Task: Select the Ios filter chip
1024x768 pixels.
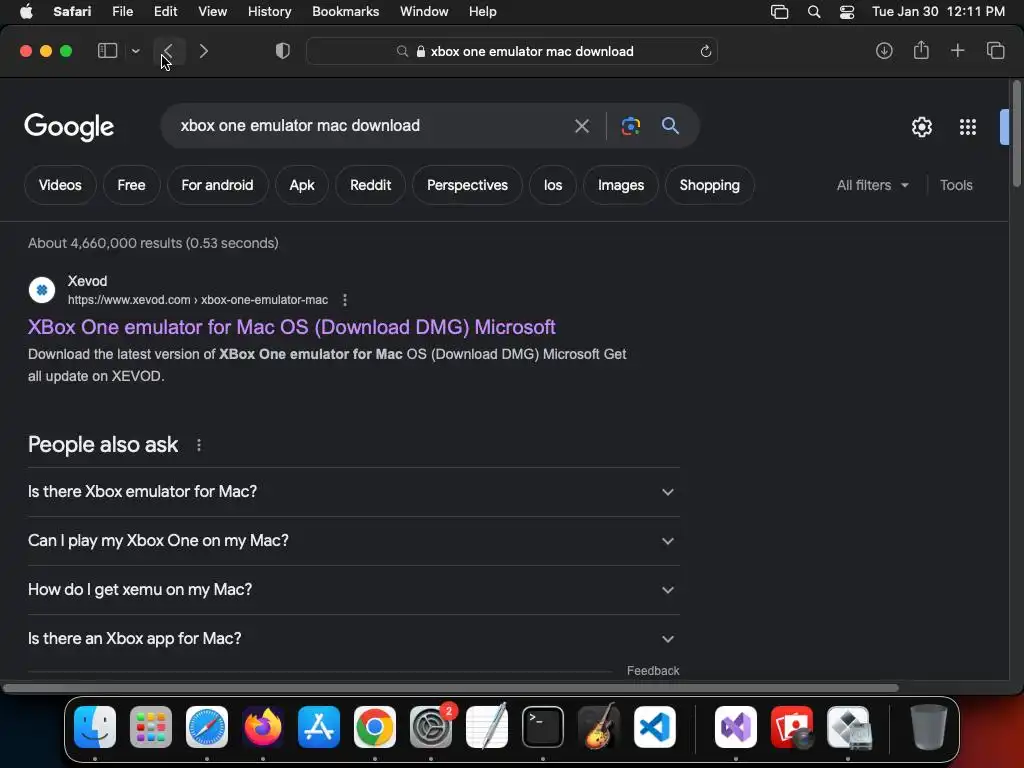Action: [x=553, y=185]
